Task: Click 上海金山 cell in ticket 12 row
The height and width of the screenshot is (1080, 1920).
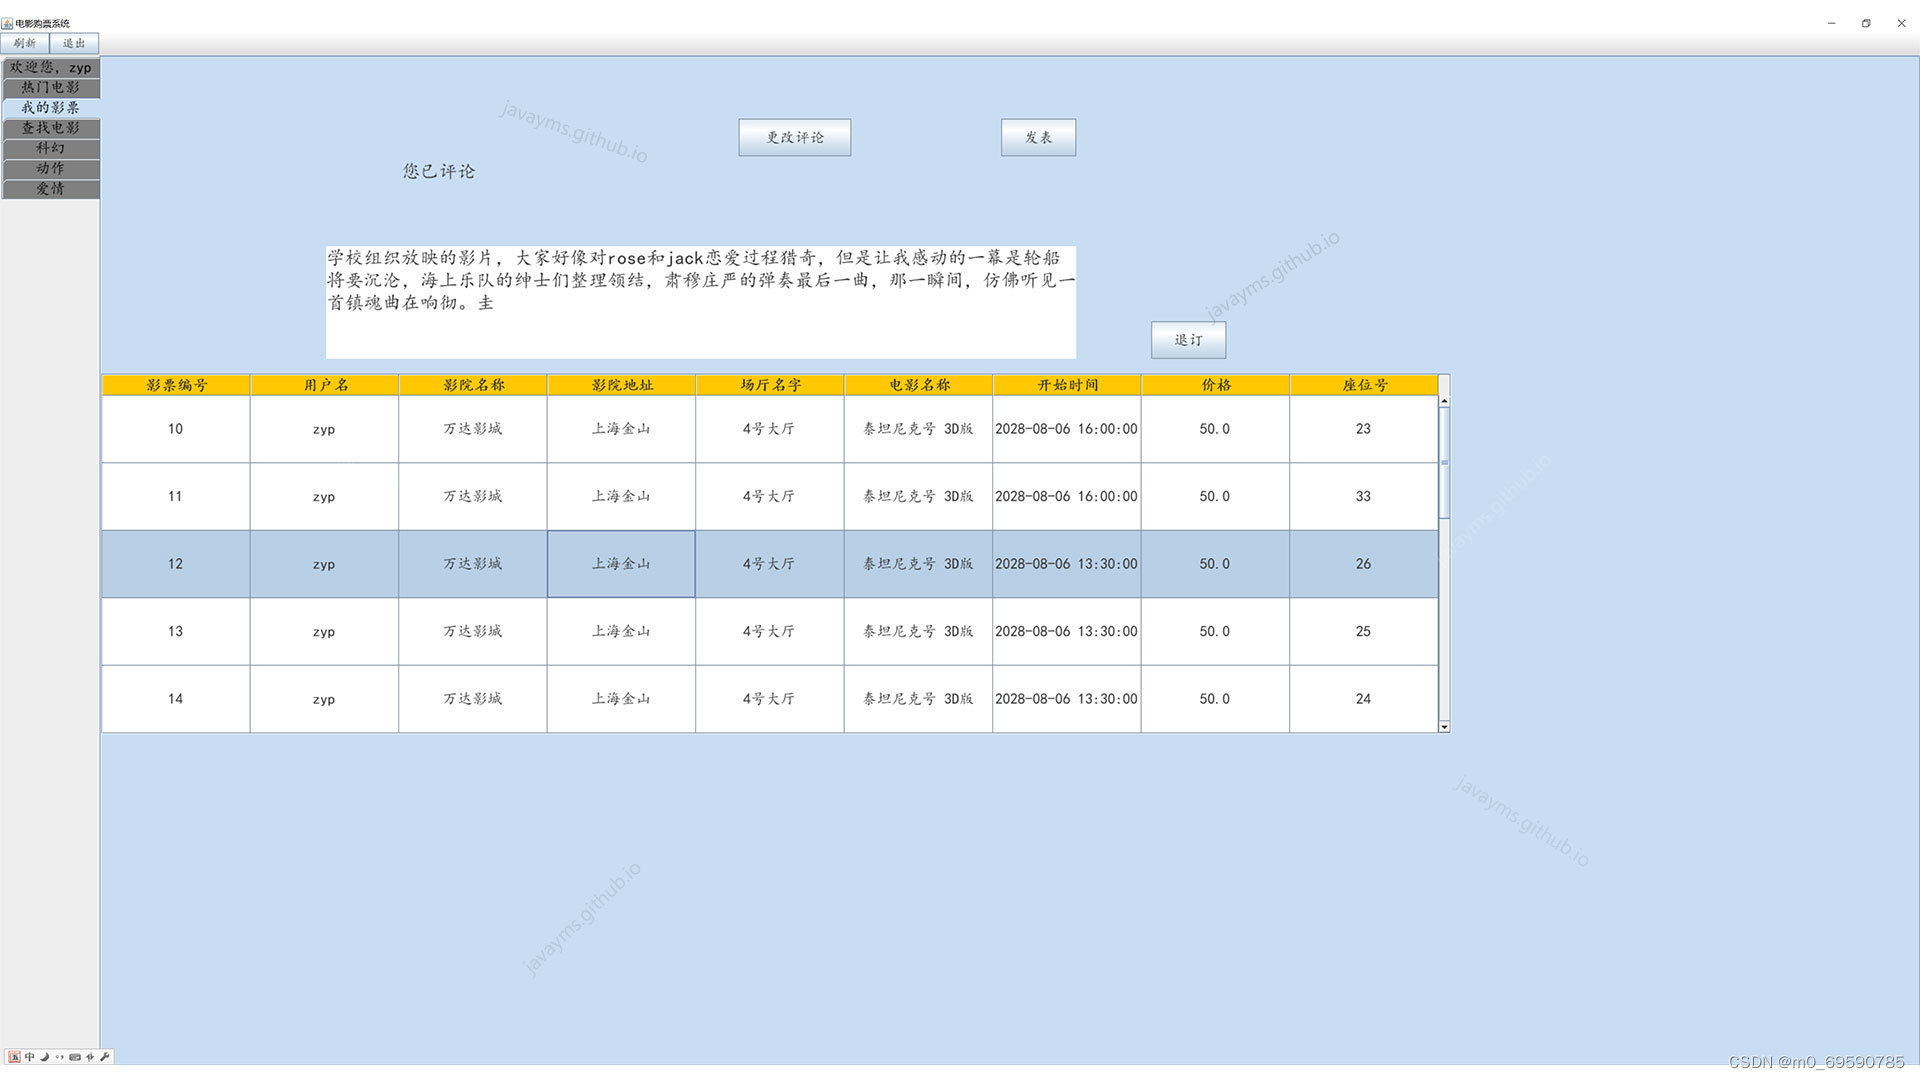Action: [x=621, y=564]
